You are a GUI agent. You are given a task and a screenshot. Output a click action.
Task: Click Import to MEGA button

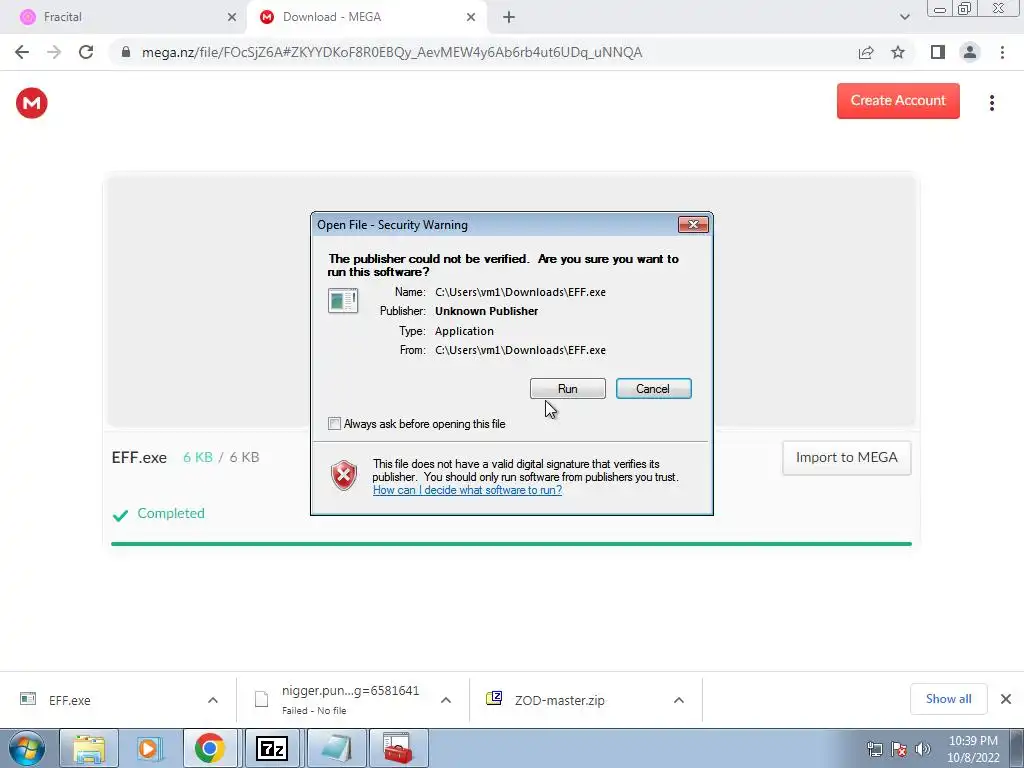pos(846,458)
